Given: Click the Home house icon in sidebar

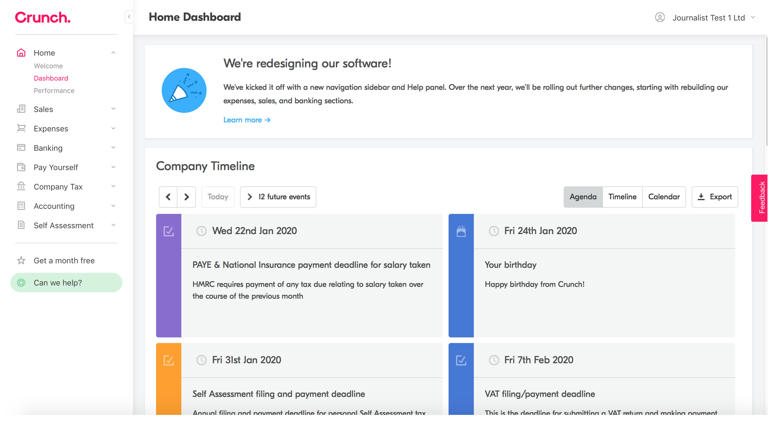Looking at the screenshot, I should [21, 53].
